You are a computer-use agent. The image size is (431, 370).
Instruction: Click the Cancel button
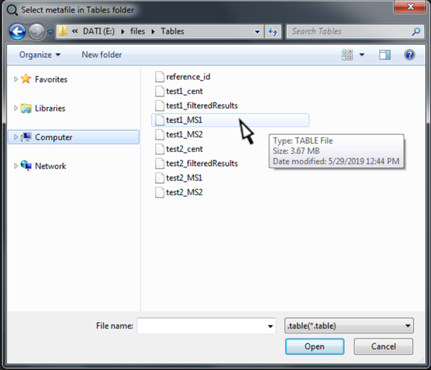pos(383,347)
